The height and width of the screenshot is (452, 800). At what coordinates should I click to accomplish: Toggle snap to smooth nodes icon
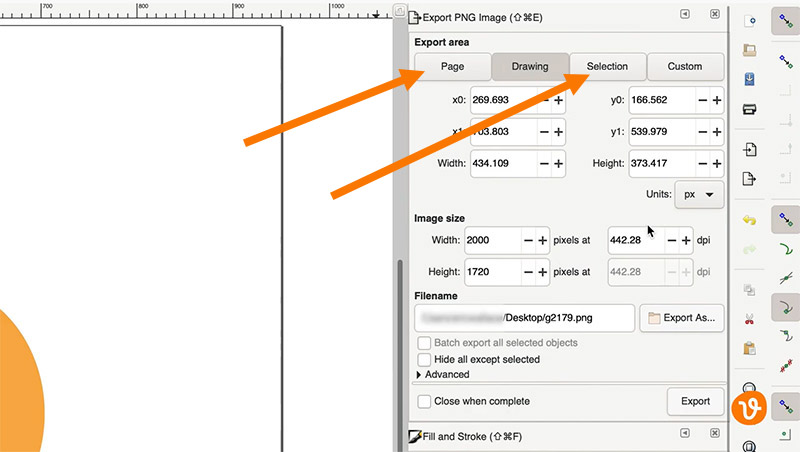(x=786, y=336)
